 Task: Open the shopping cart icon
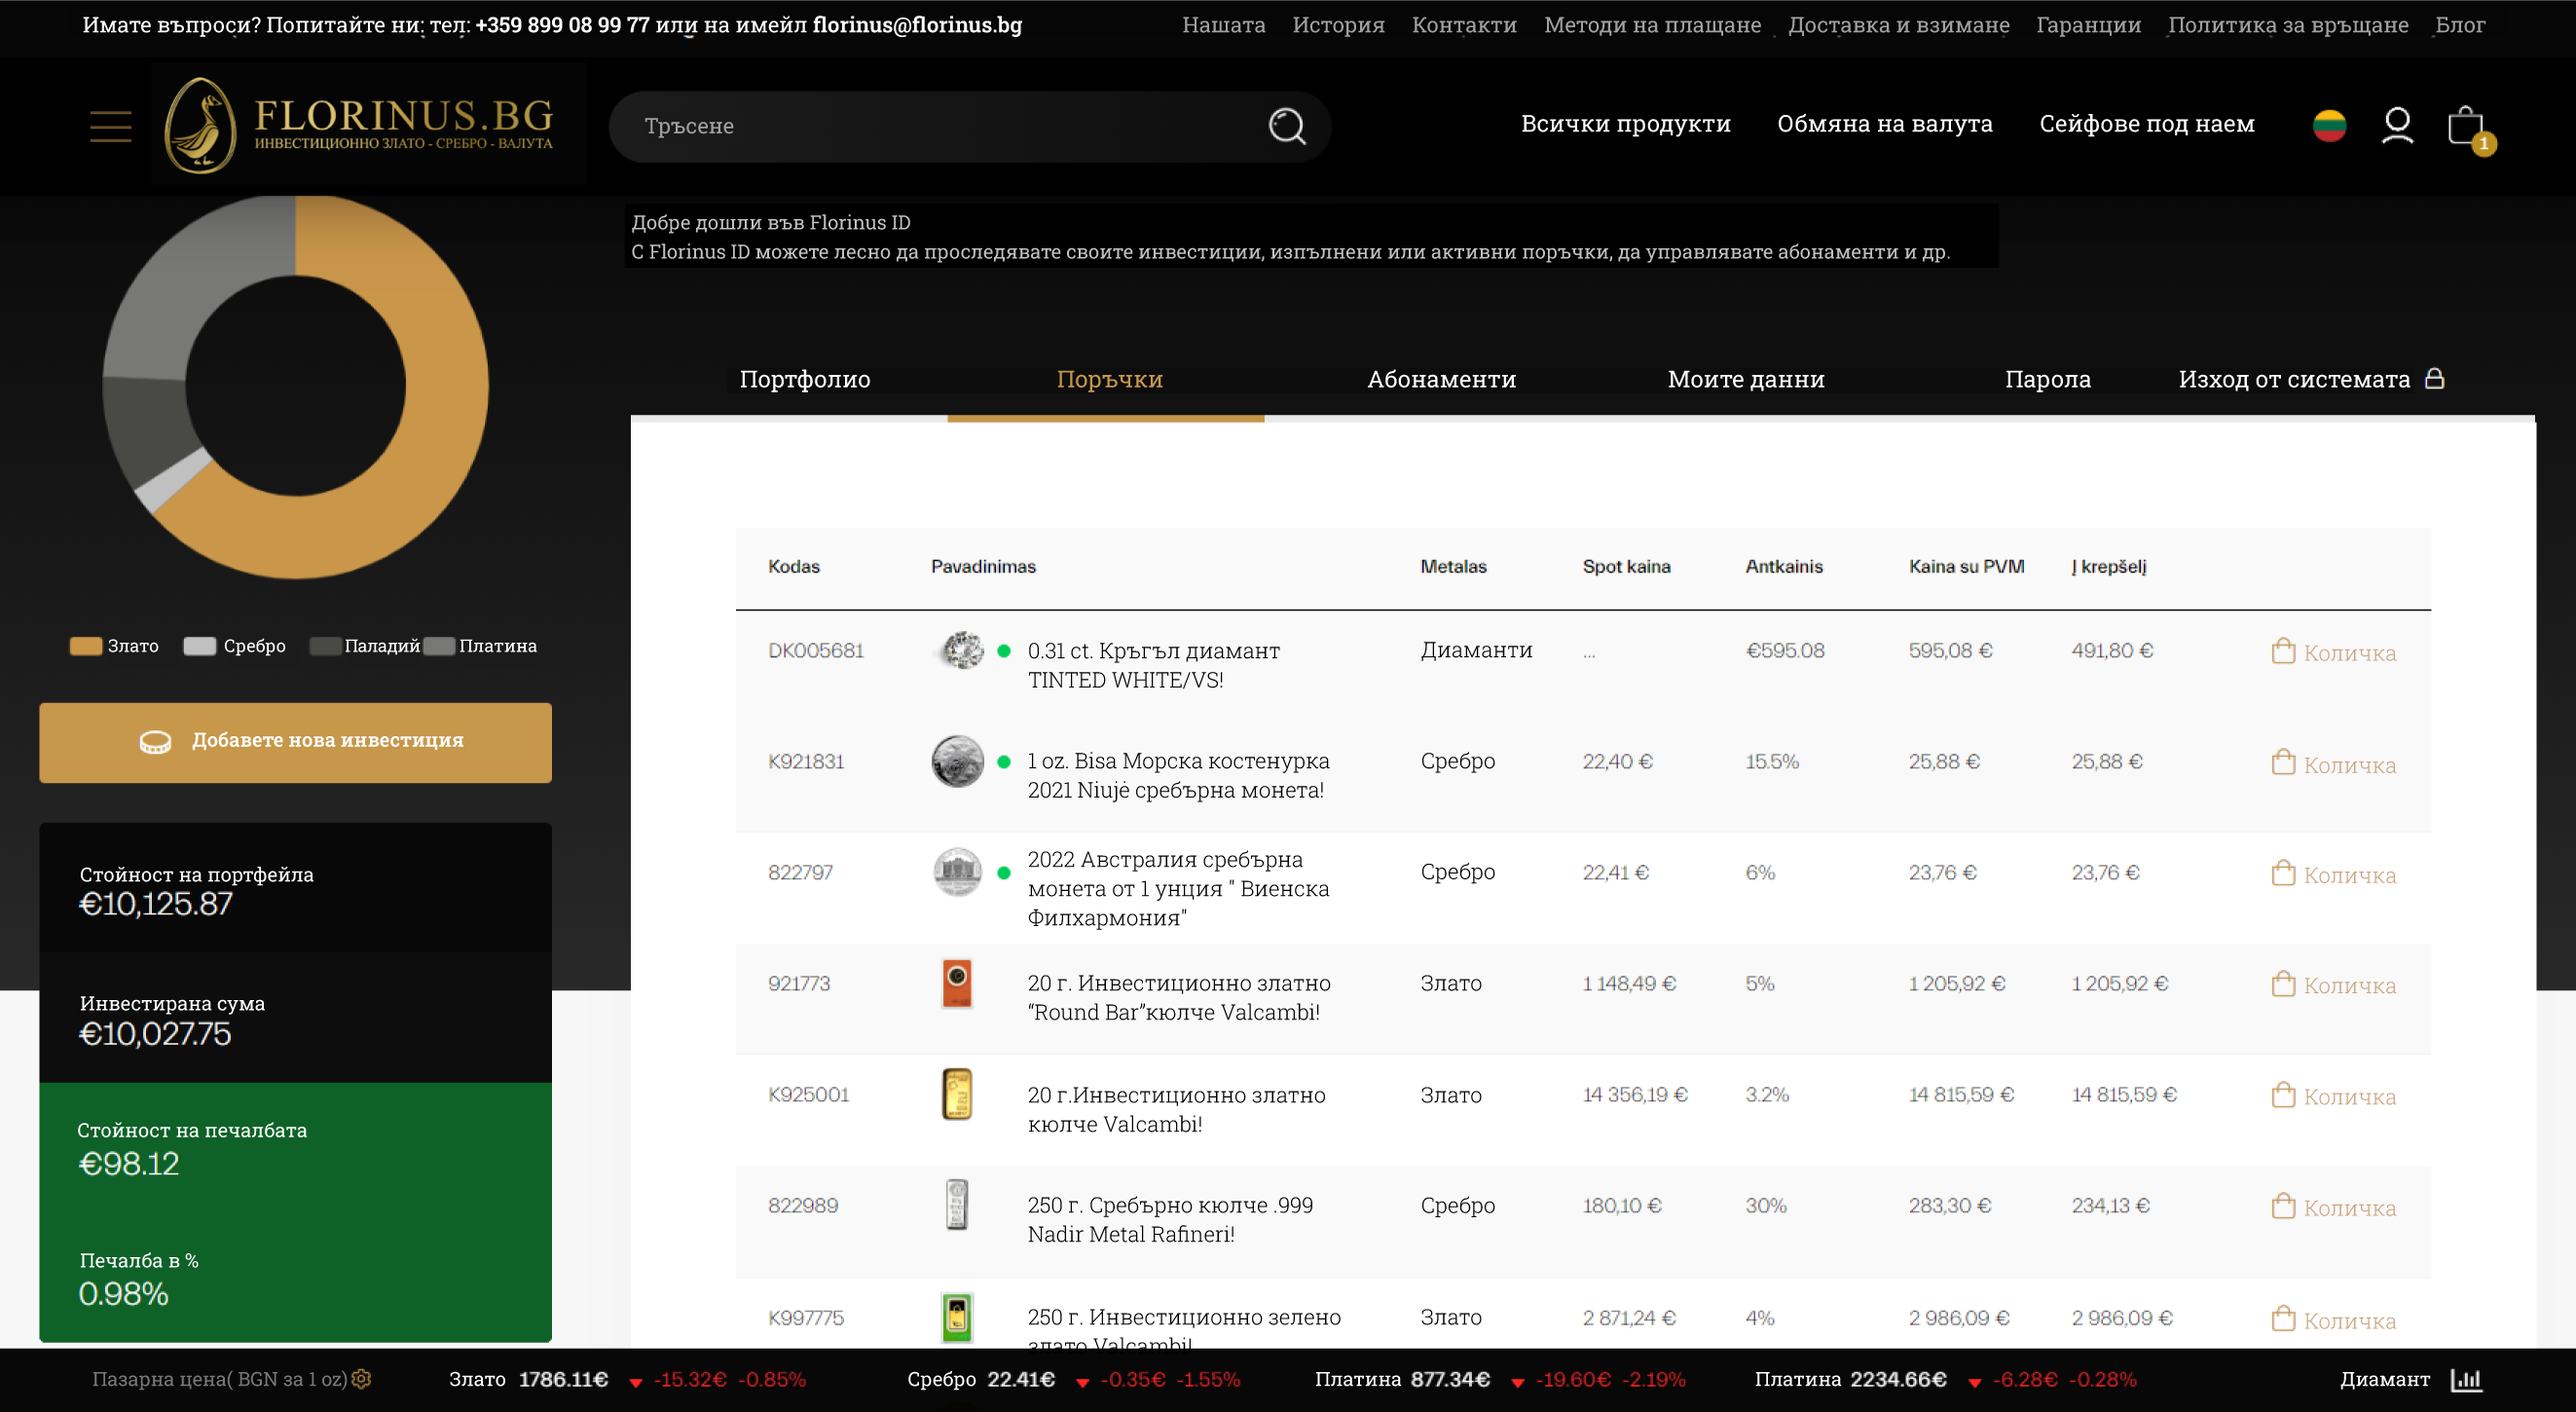pos(2466,128)
